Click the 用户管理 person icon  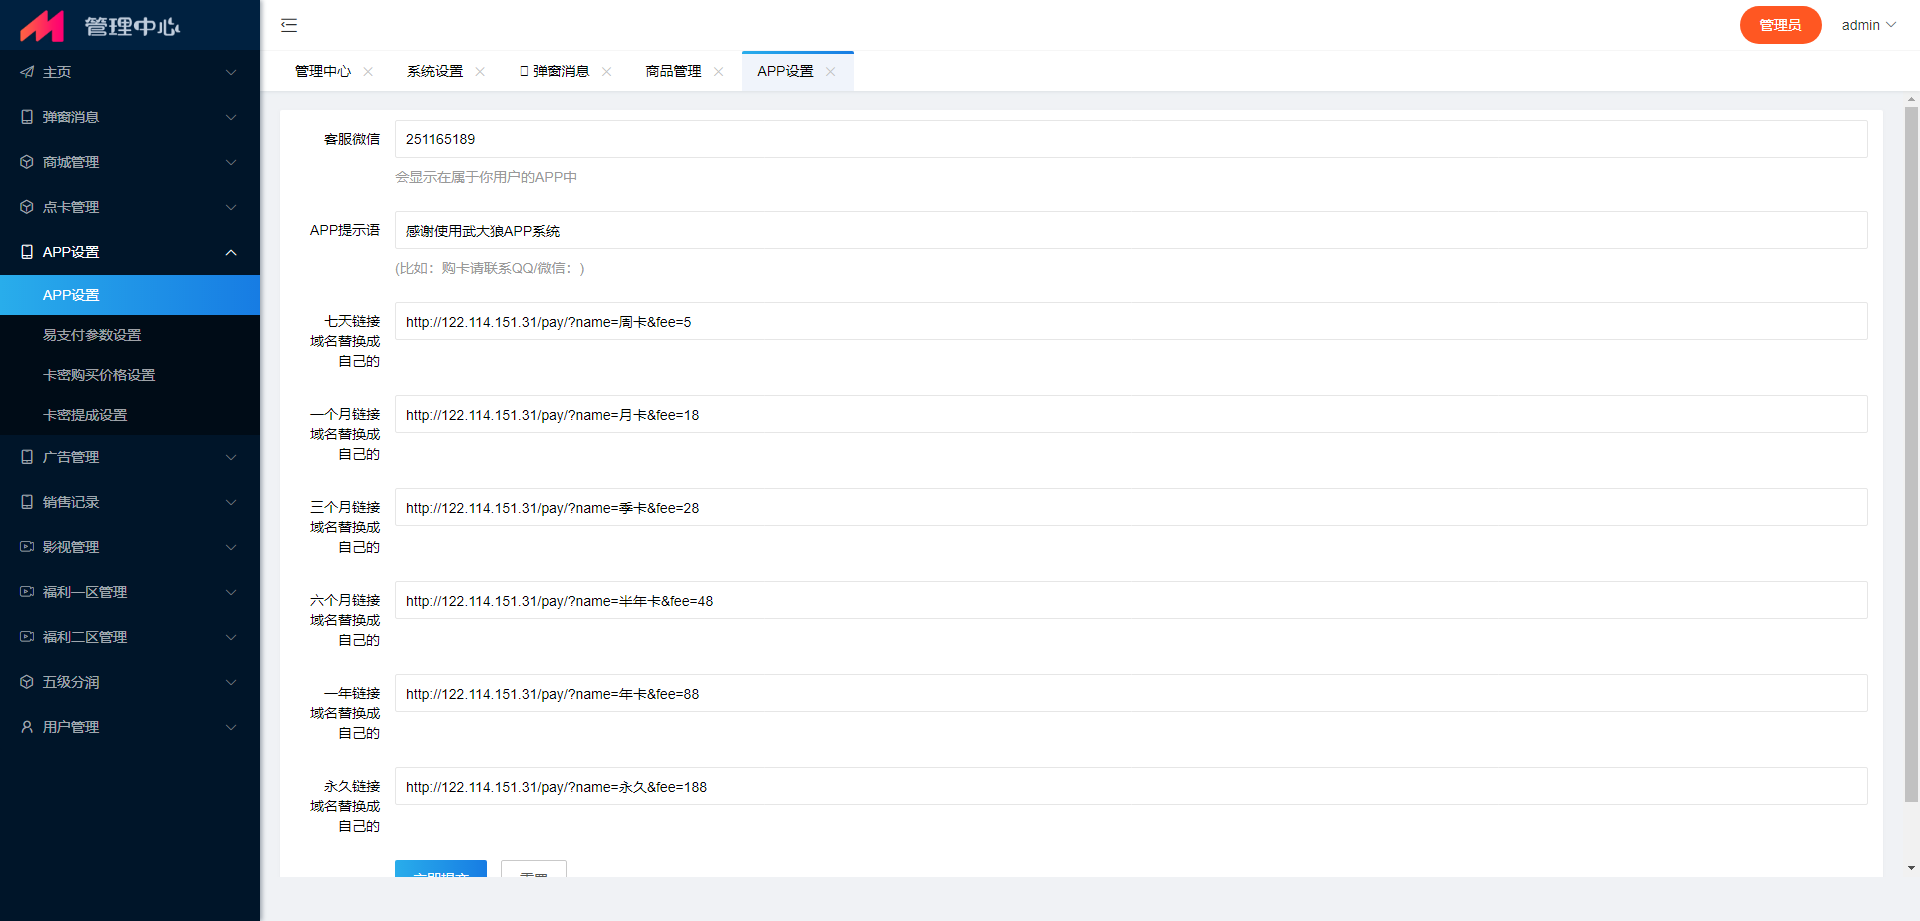click(x=27, y=727)
